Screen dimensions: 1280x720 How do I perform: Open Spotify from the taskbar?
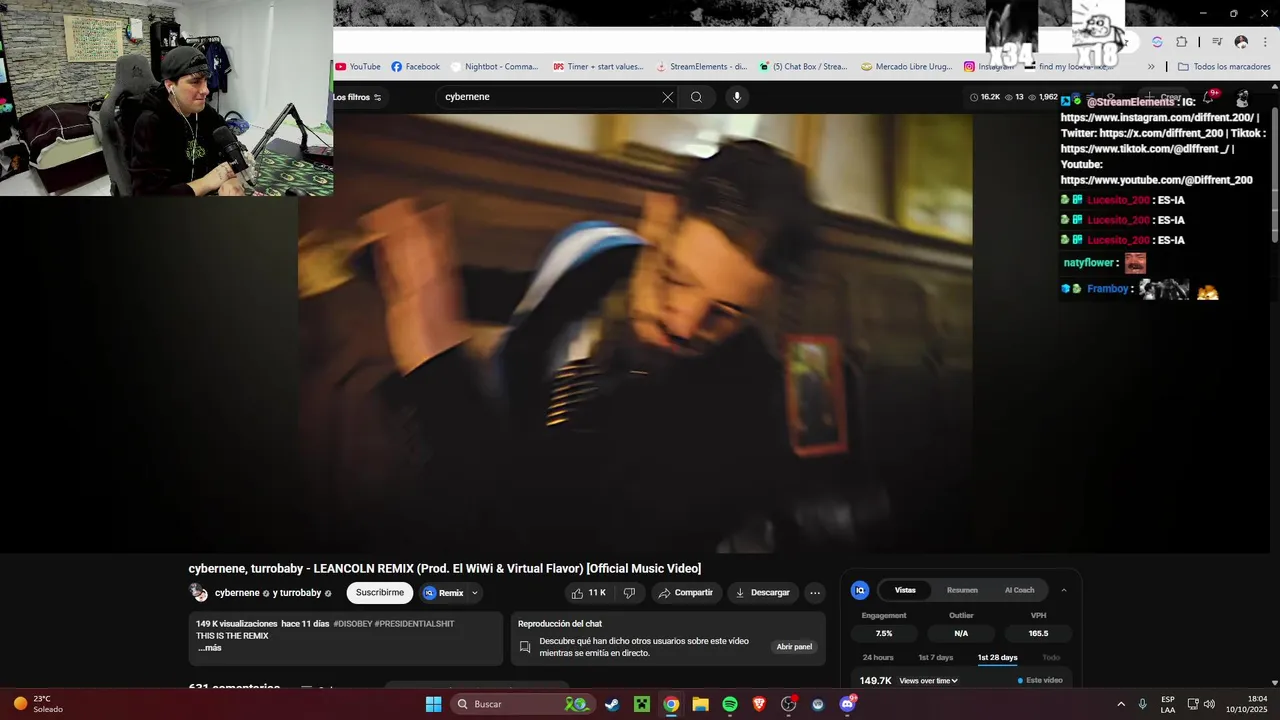point(730,704)
